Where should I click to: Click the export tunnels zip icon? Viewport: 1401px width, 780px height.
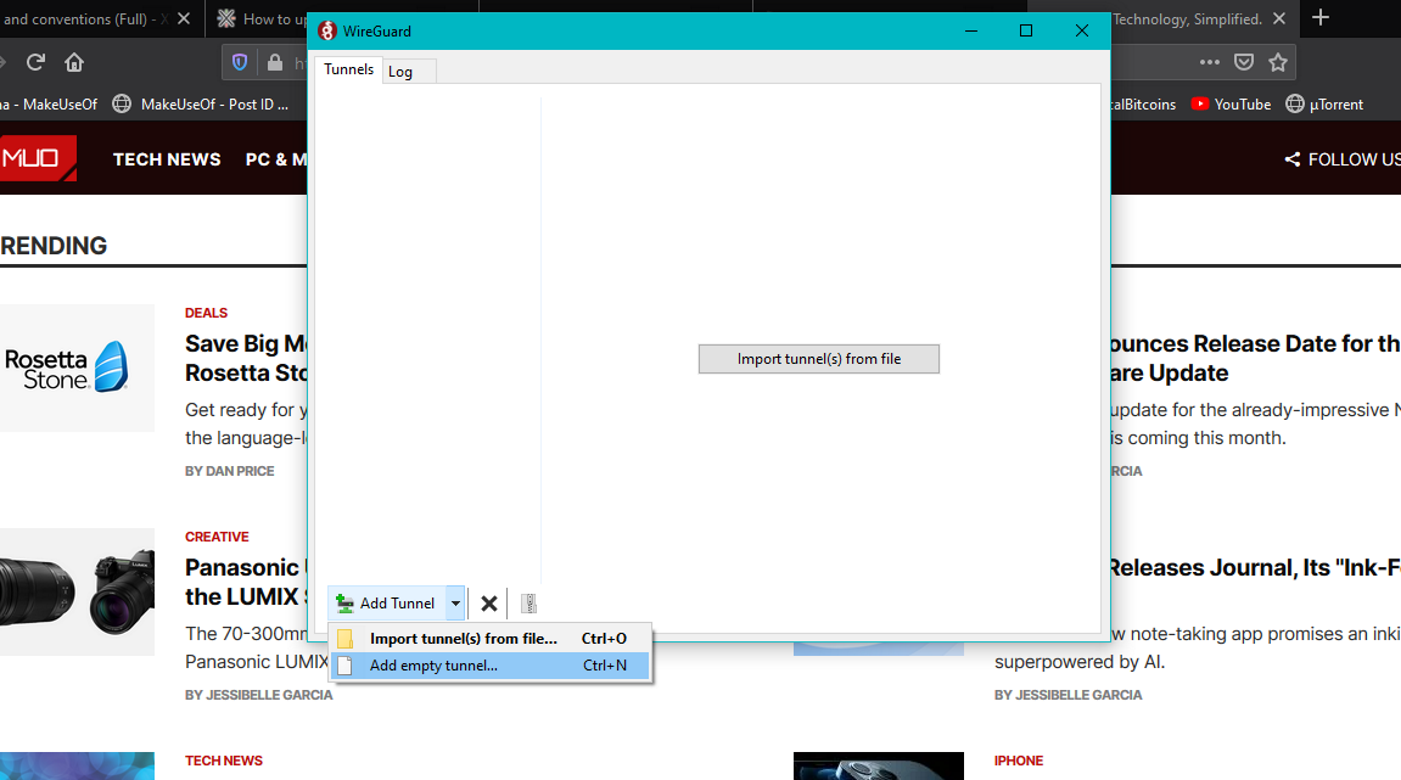529,603
